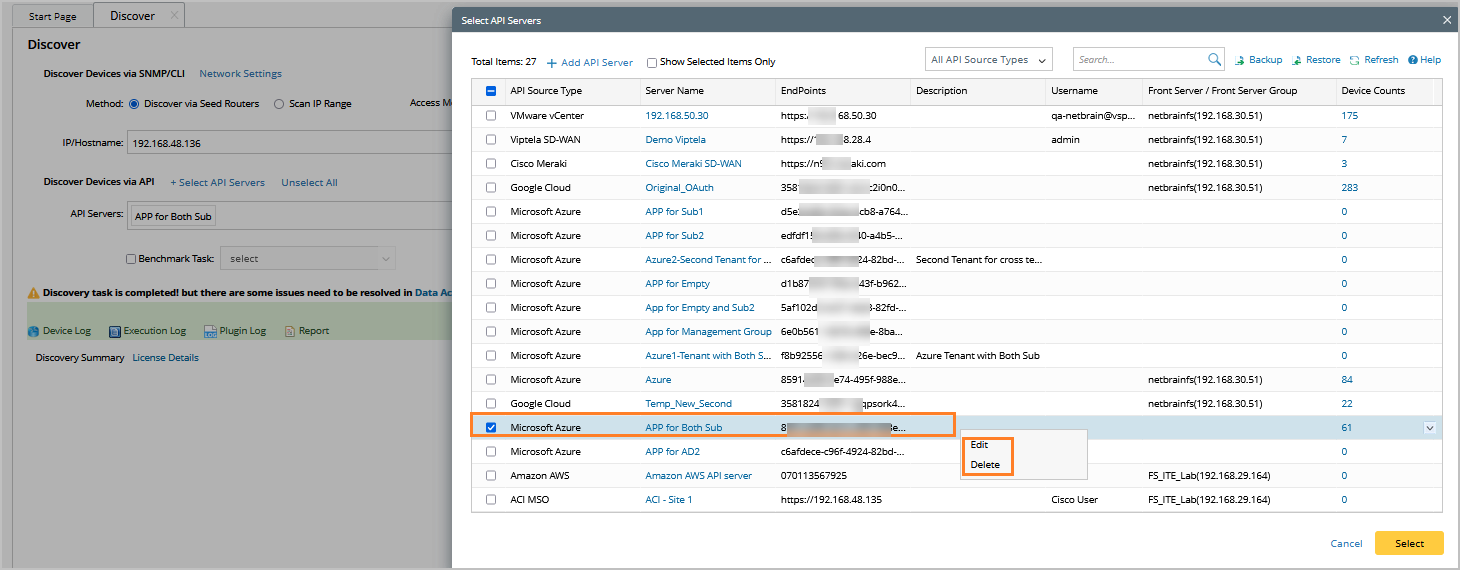Choose Delete from the context menu
The width and height of the screenshot is (1460, 570).
985,465
